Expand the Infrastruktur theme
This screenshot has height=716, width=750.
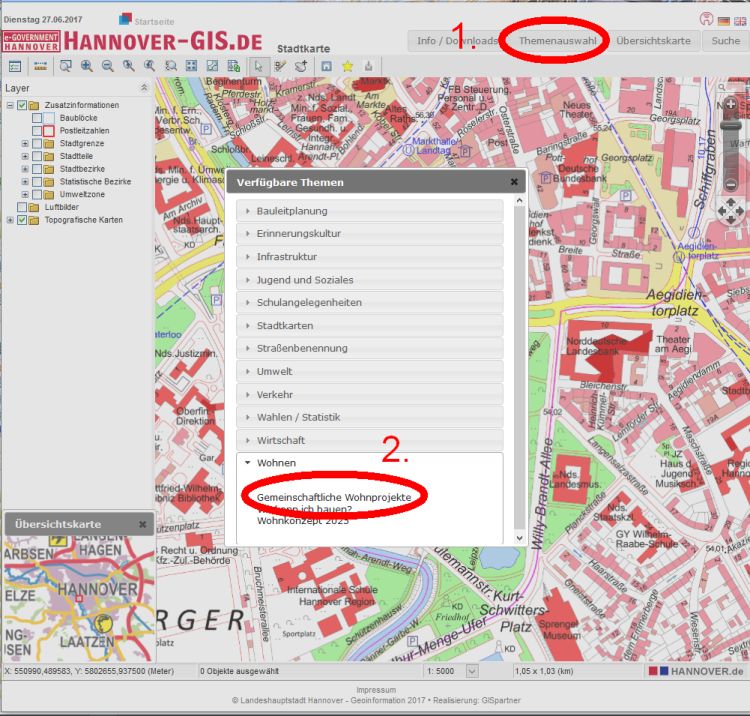click(x=369, y=257)
